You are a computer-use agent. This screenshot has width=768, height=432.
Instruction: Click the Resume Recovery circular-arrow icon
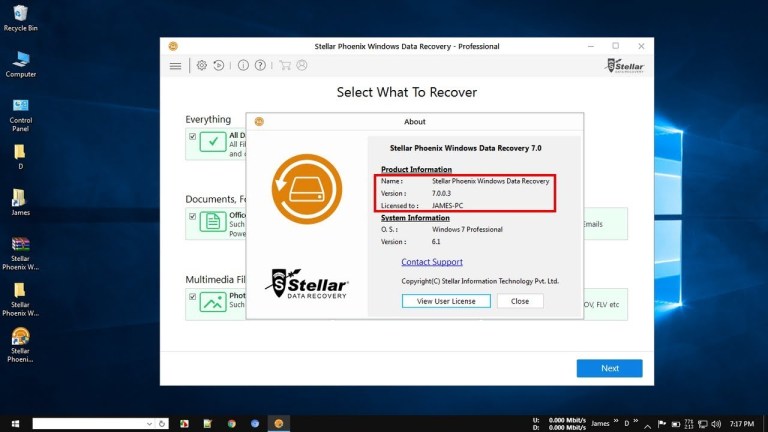pos(218,65)
